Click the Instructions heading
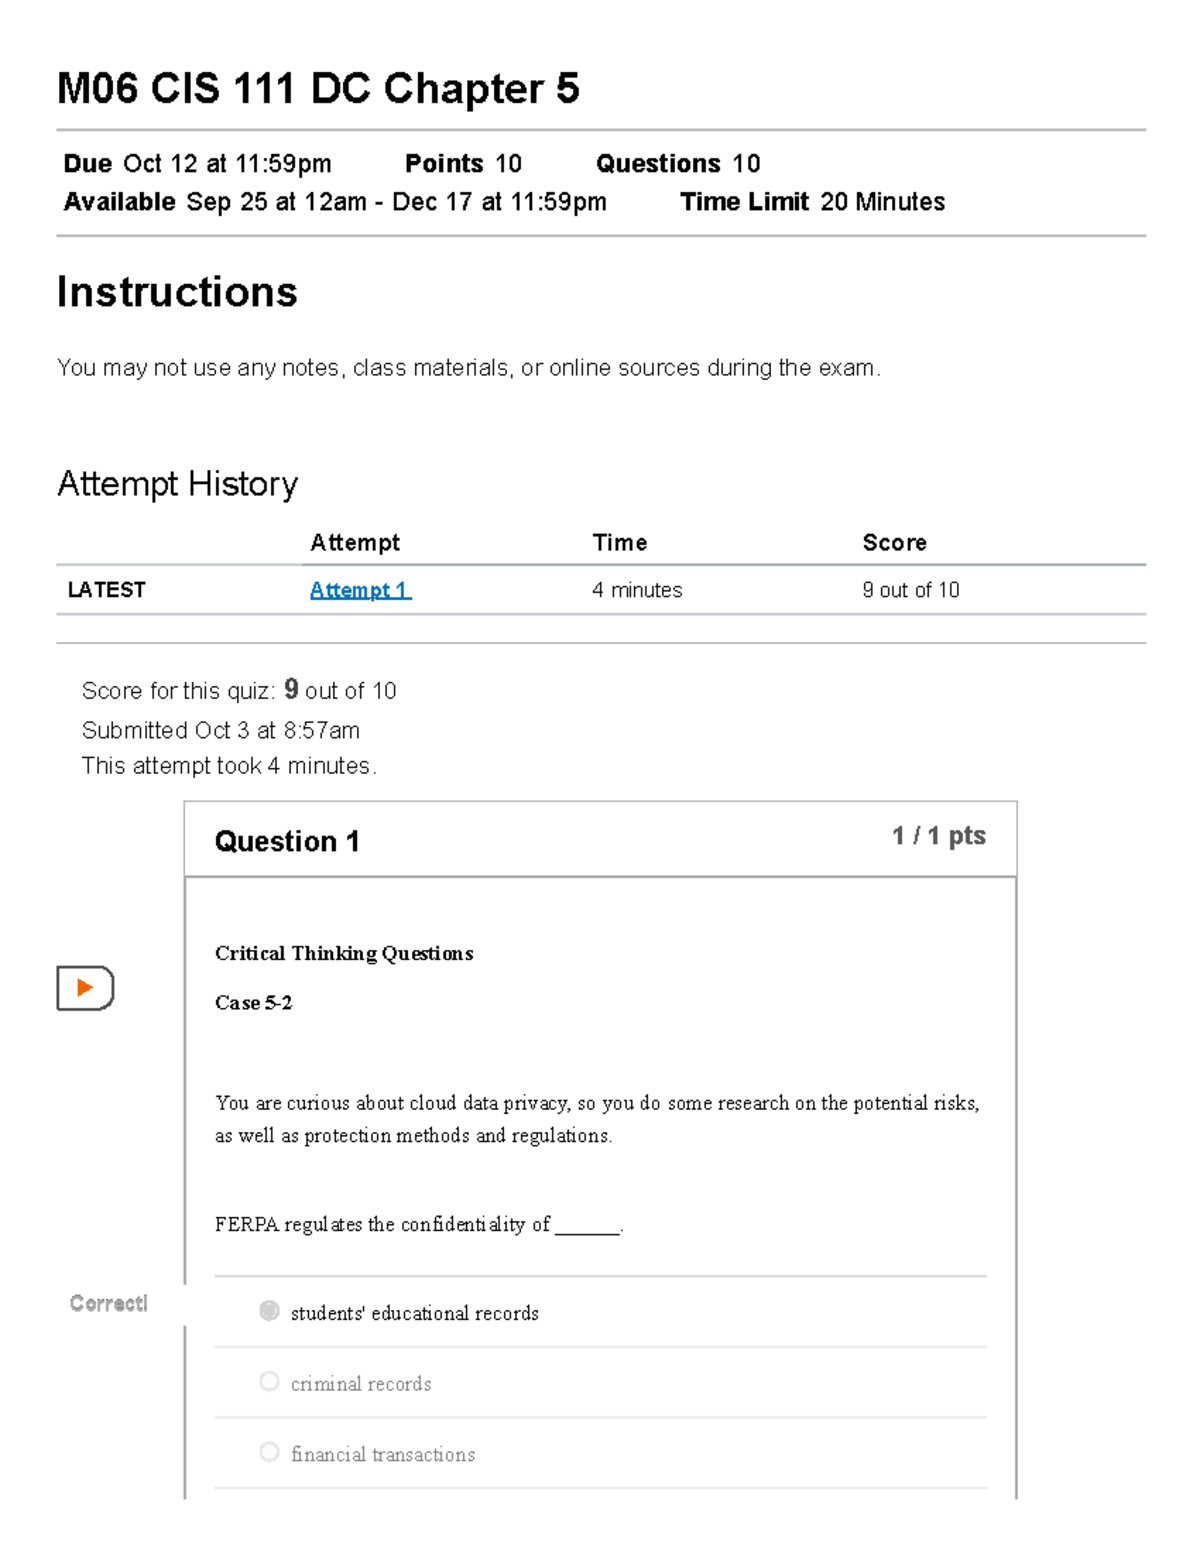Image resolution: width=1200 pixels, height=1553 pixels. click(177, 291)
